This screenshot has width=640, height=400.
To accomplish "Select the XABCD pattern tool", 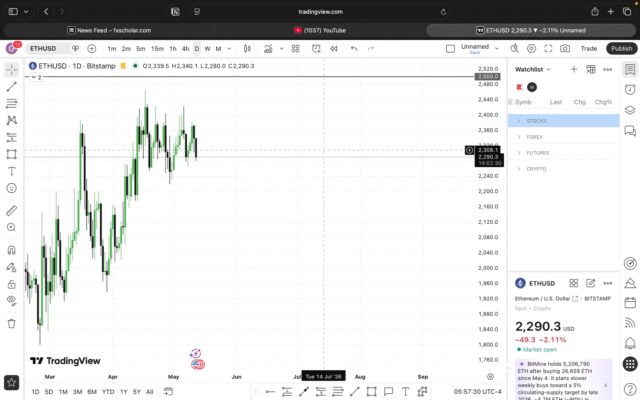I will point(11,120).
